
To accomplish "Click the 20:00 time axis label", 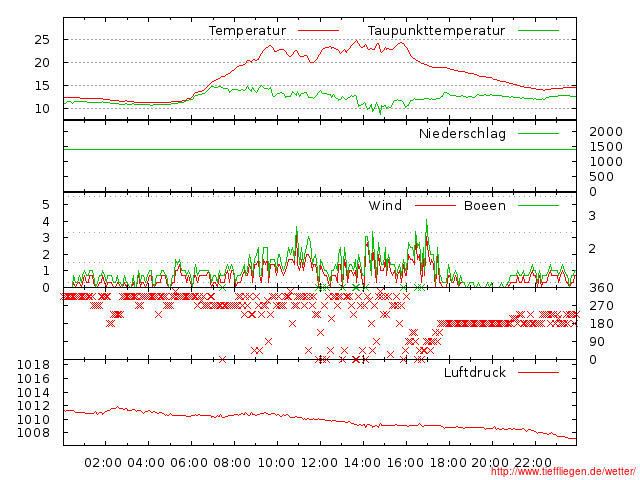I will pos(490,463).
